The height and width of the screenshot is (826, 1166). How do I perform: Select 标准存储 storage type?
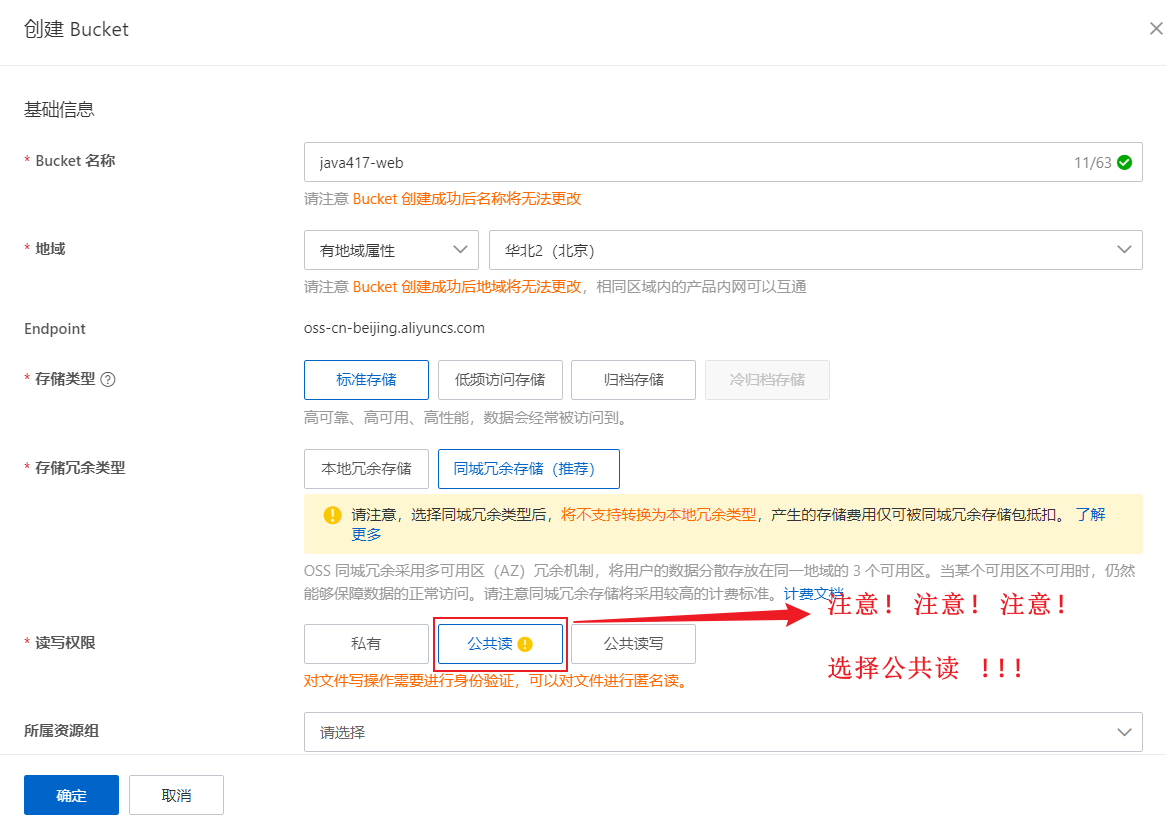tap(366, 380)
